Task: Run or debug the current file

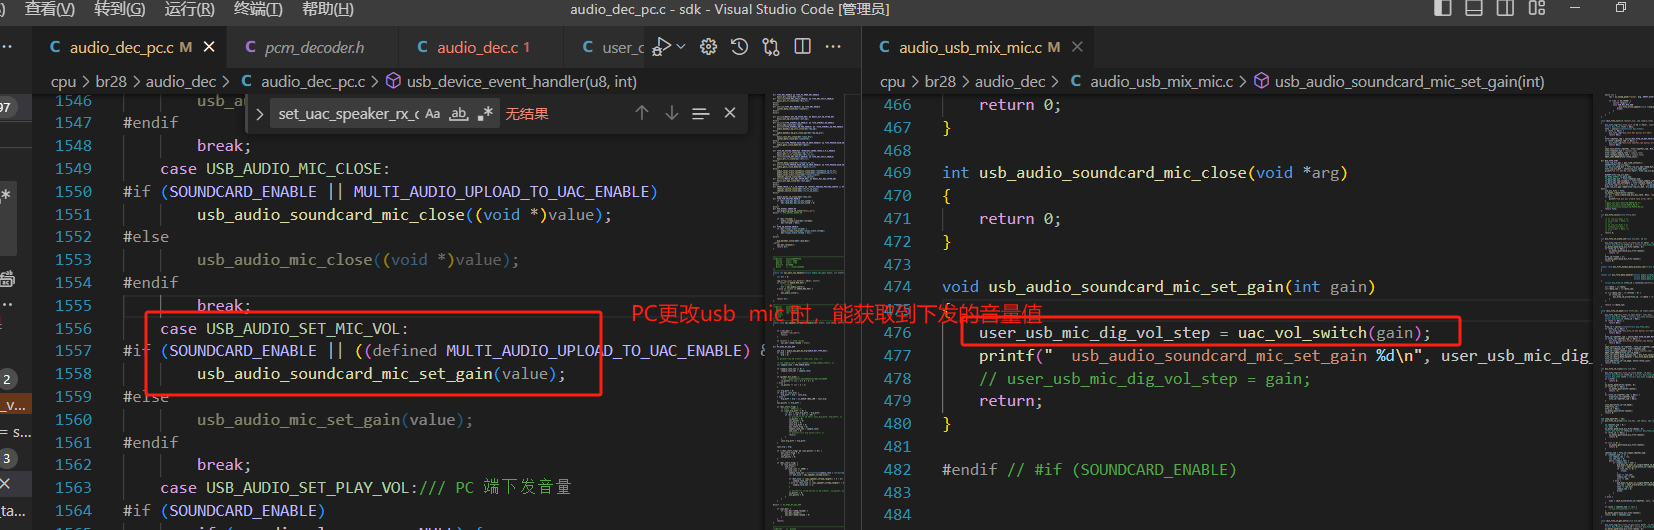Action: (661, 47)
